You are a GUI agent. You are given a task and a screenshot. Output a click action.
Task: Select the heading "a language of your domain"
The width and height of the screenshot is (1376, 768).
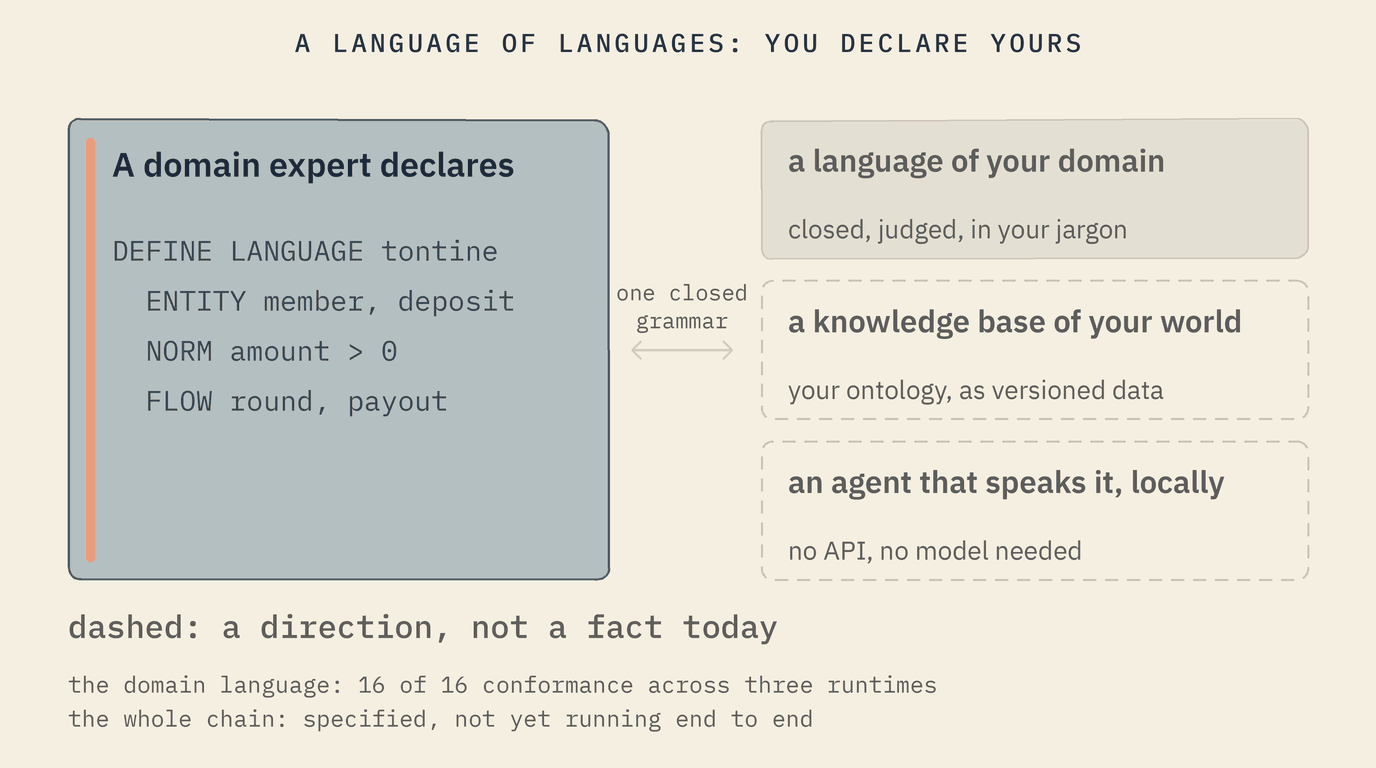(976, 161)
